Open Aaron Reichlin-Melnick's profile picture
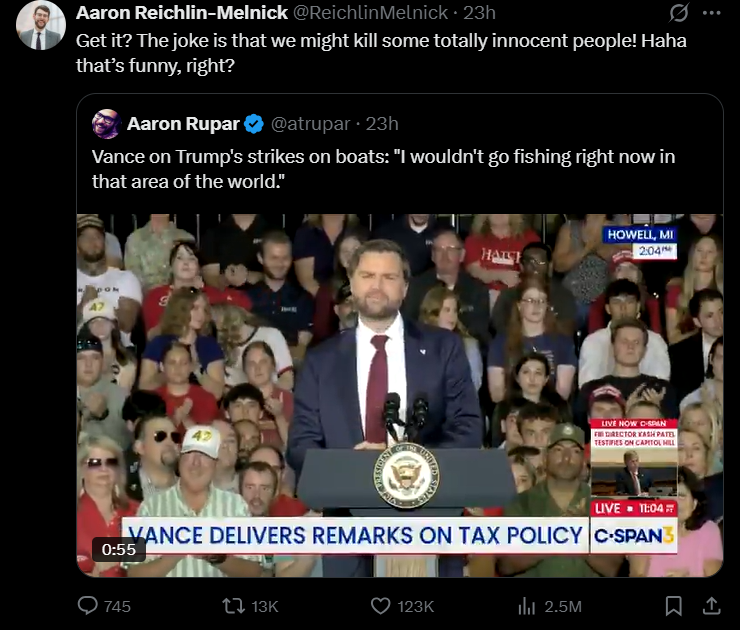Screen dimensions: 740x630 [41, 25]
